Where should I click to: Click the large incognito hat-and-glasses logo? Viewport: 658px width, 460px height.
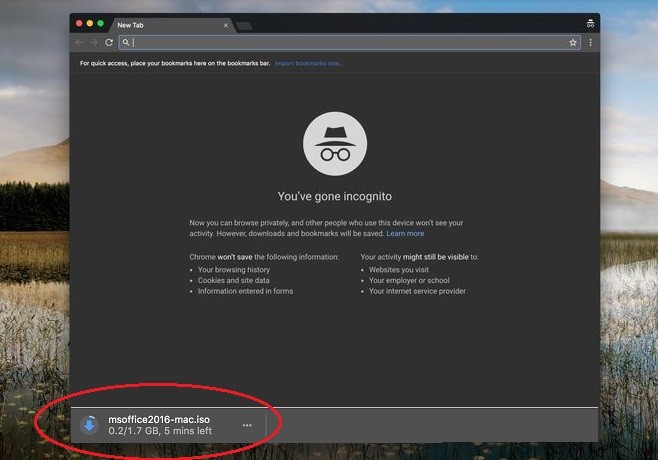pyautogui.click(x=335, y=144)
